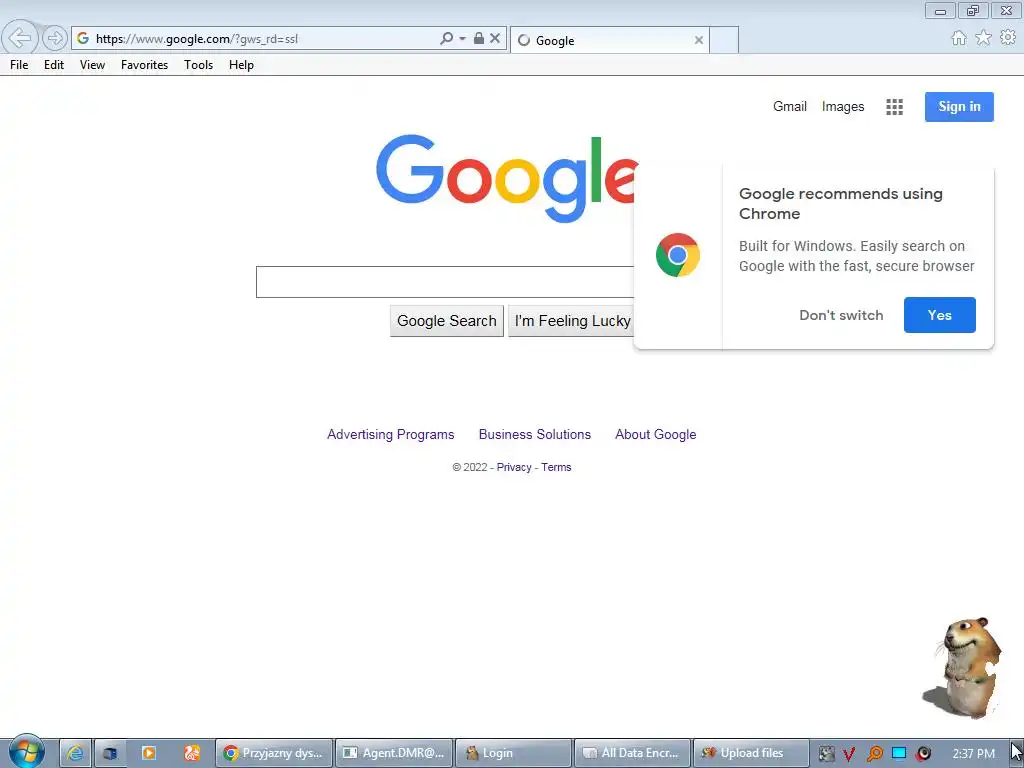Go back with the browser back arrow
1024x768 pixels.
pos(20,38)
